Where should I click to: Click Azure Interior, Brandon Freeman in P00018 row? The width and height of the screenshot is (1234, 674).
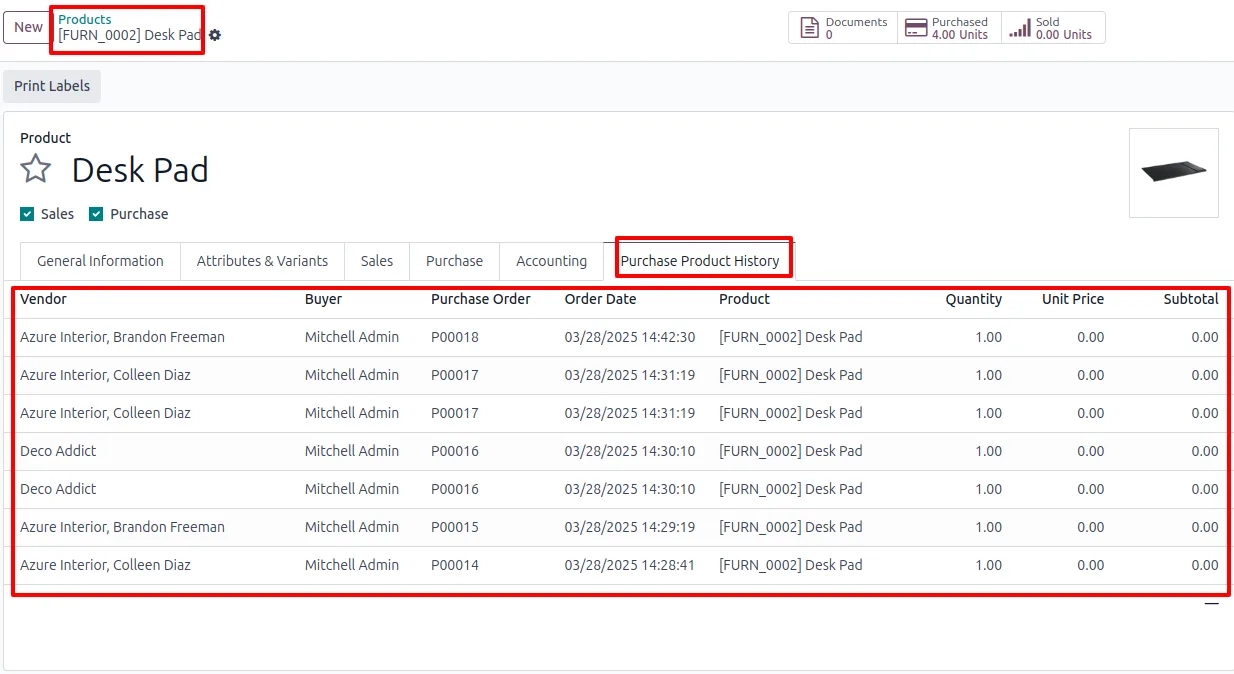122,337
